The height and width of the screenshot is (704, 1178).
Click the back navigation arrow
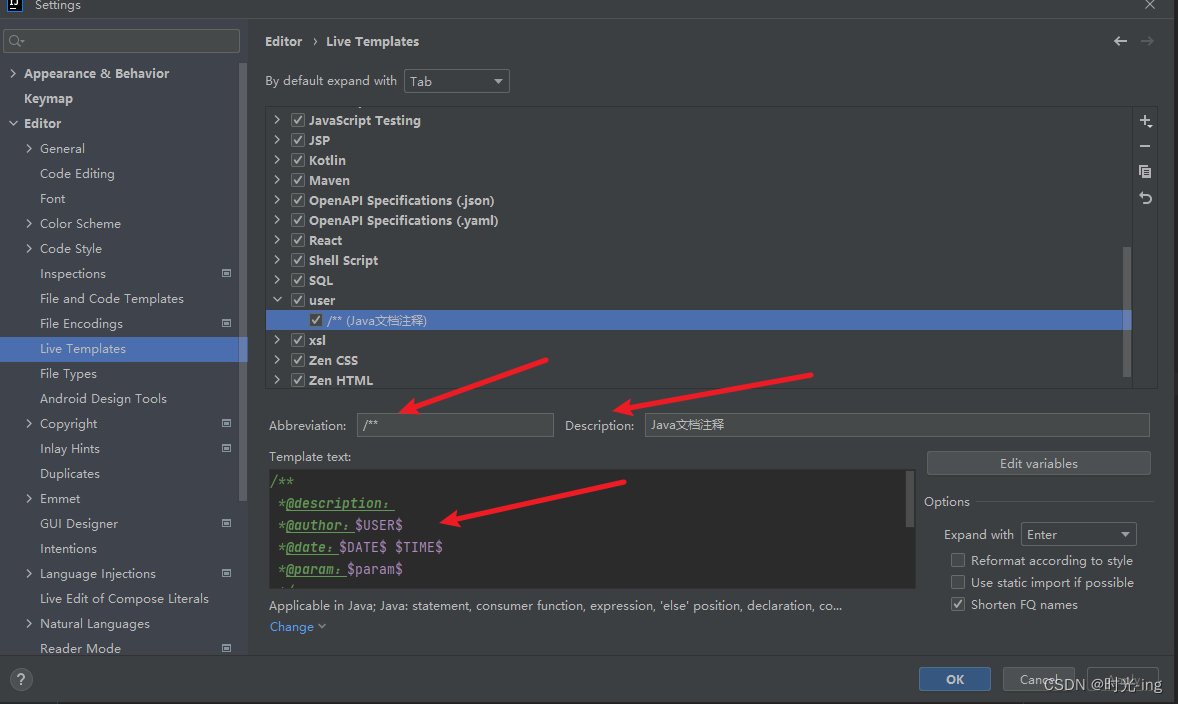tap(1120, 41)
